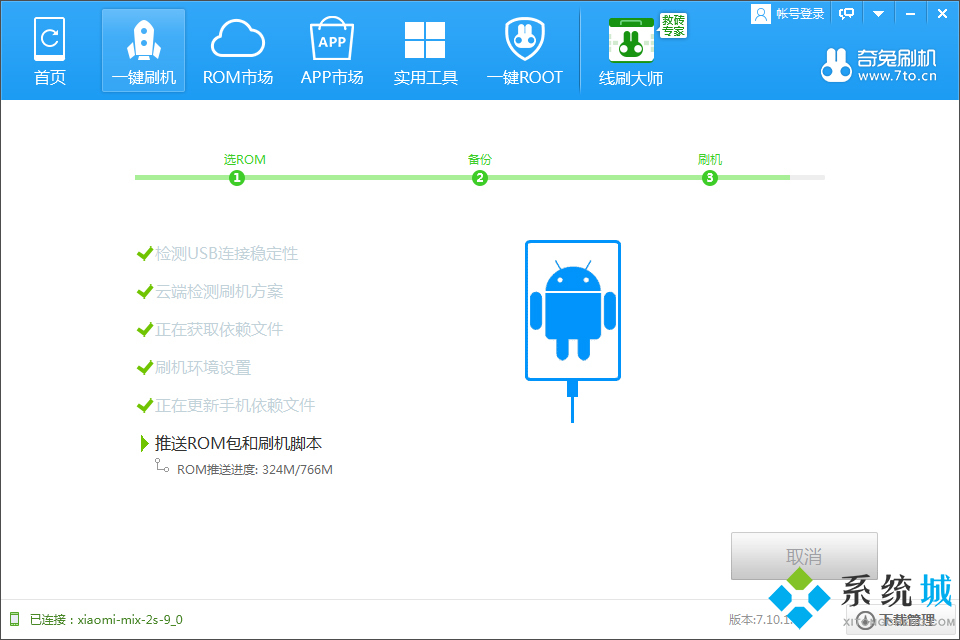The width and height of the screenshot is (960, 640).
Task: Click step 3 刷机 circle marker
Action: pos(710,178)
